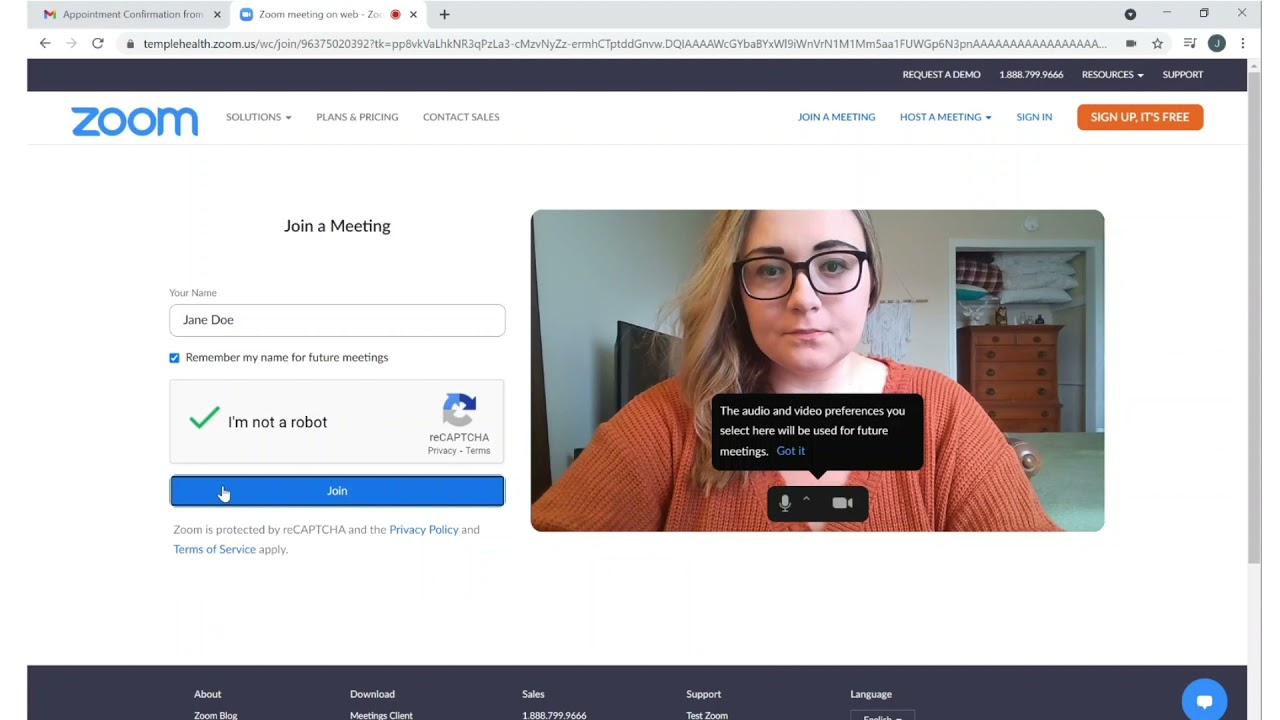Screen dimensions: 1280x720
Task: Expand the Solutions dropdown
Action: [x=258, y=117]
